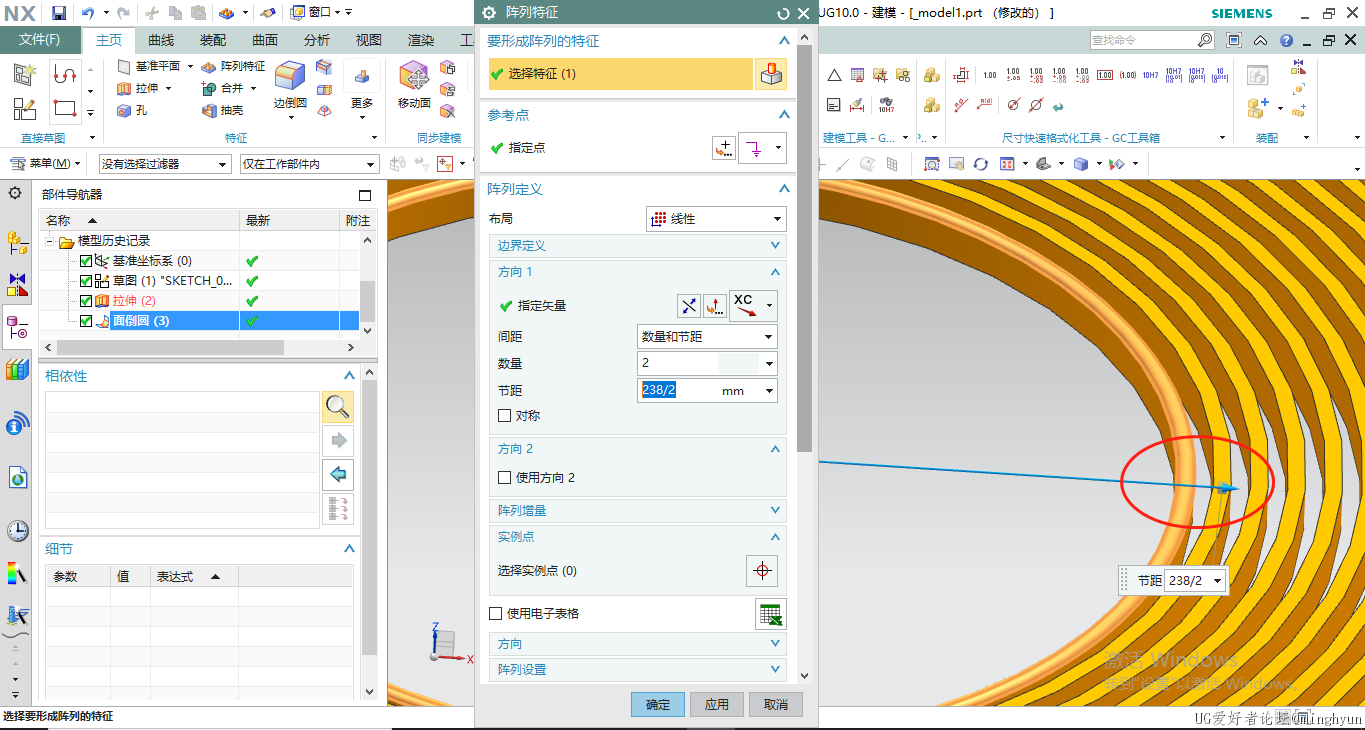This screenshot has width=1365, height=730.
Task: Select the 抽壳 shell tool
Action: click(x=222, y=111)
